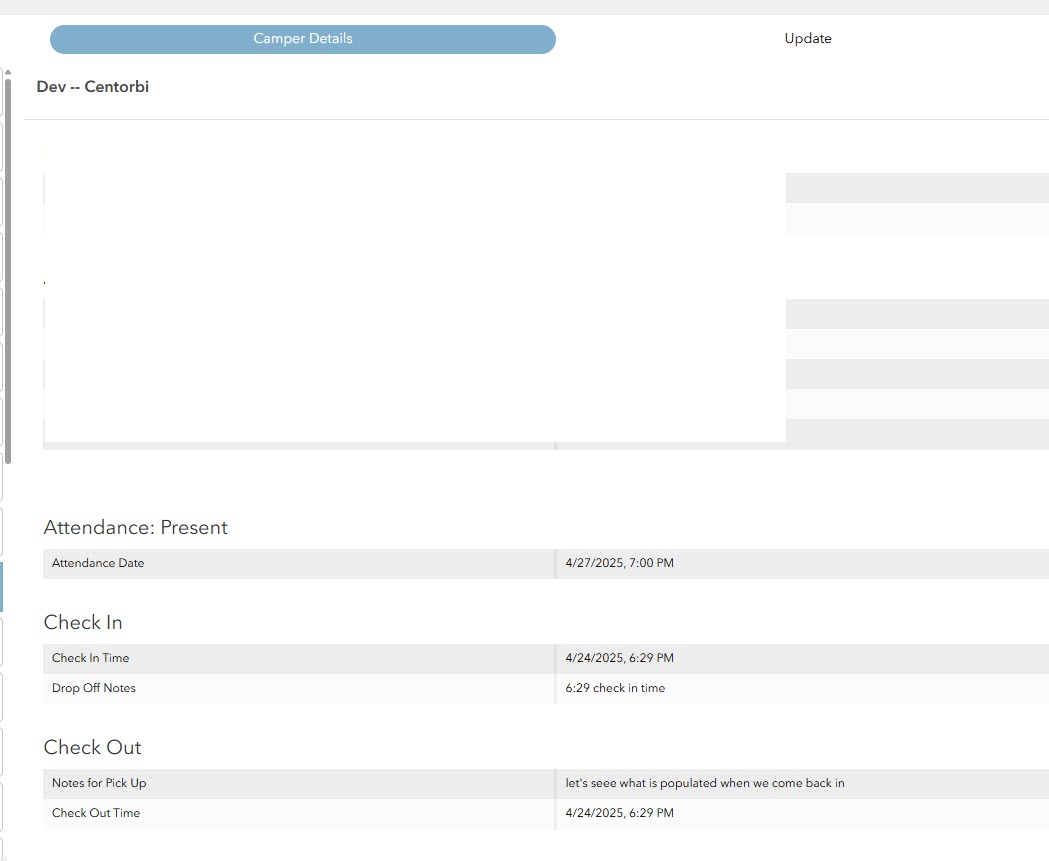
Task: Select the Check Out Time value
Action: [x=619, y=814]
